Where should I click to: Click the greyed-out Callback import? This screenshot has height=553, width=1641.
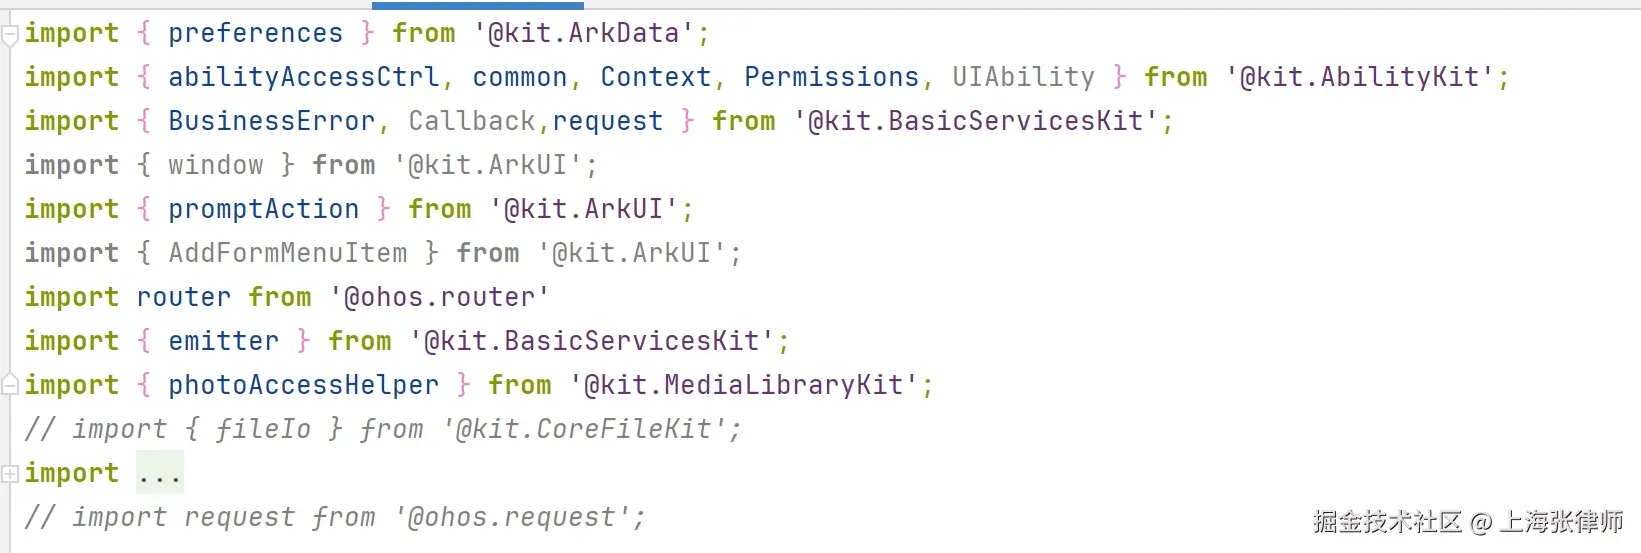(x=472, y=121)
